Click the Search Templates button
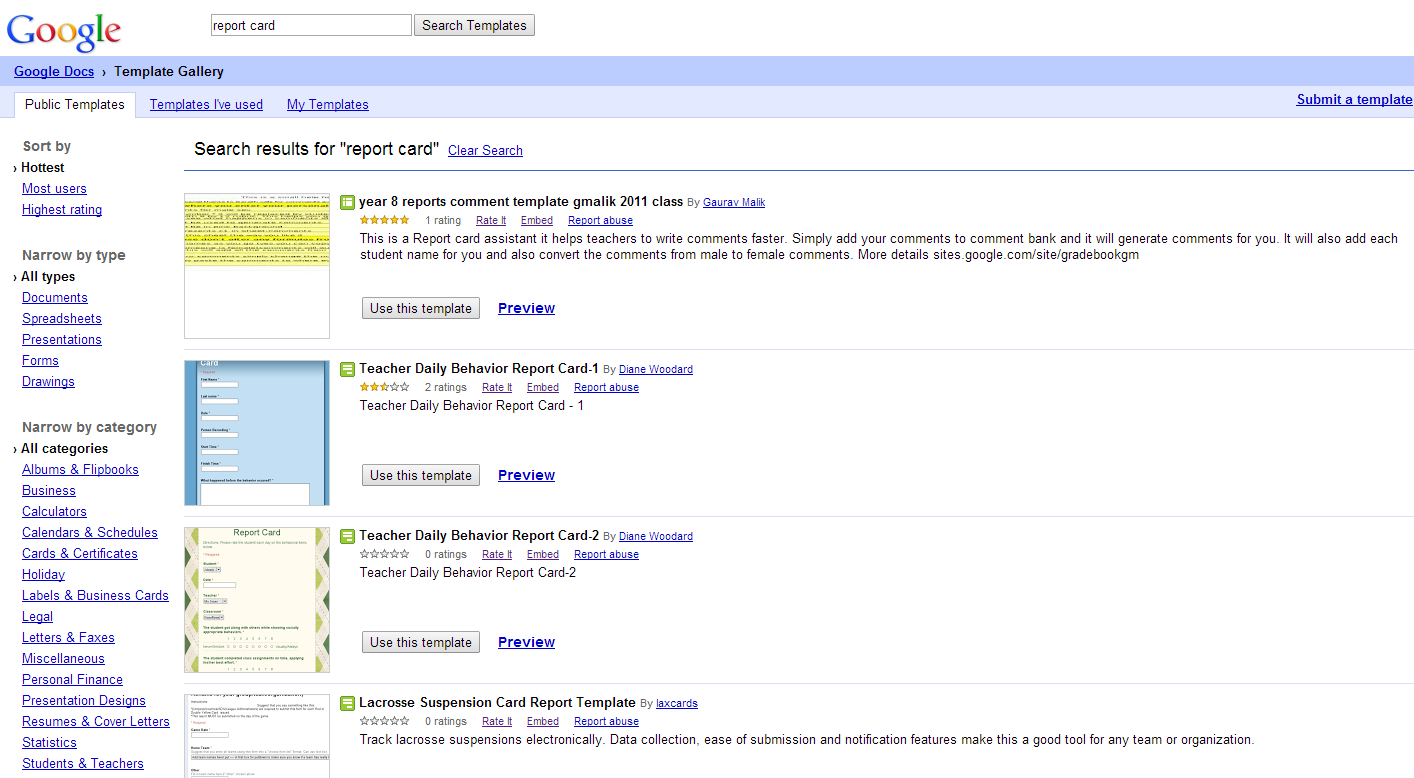This screenshot has width=1414, height=778. (x=474, y=25)
